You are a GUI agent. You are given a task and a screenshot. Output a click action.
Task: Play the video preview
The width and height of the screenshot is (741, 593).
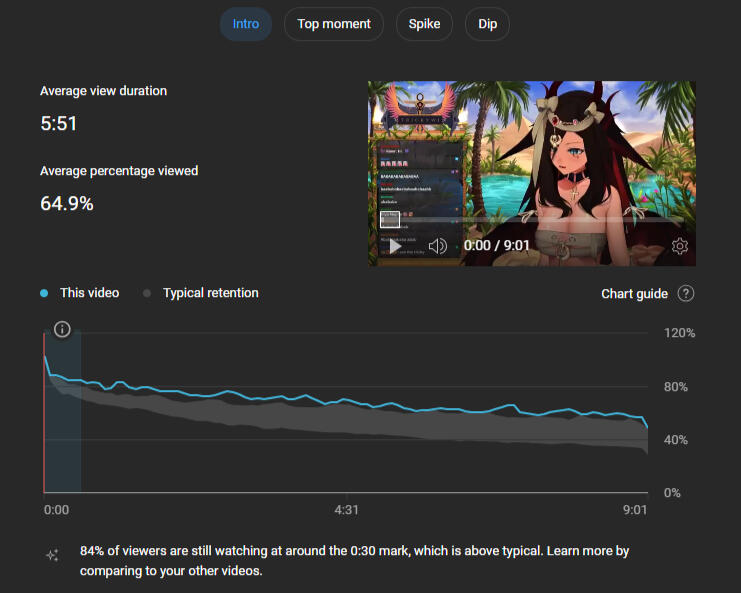coord(394,246)
